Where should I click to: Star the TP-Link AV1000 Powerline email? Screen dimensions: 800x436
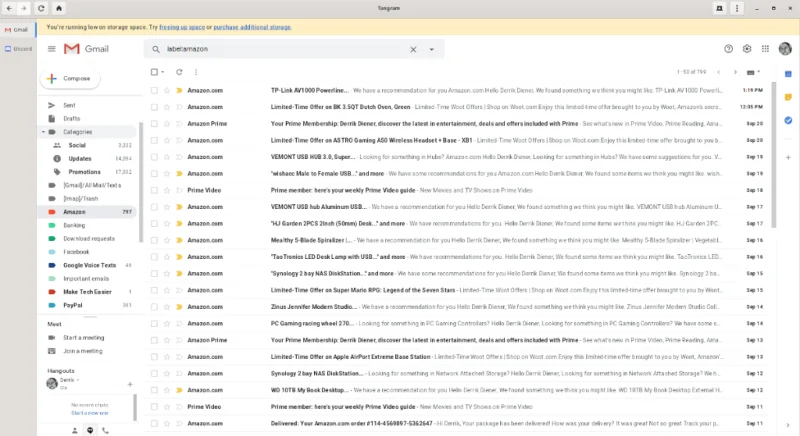(166, 90)
